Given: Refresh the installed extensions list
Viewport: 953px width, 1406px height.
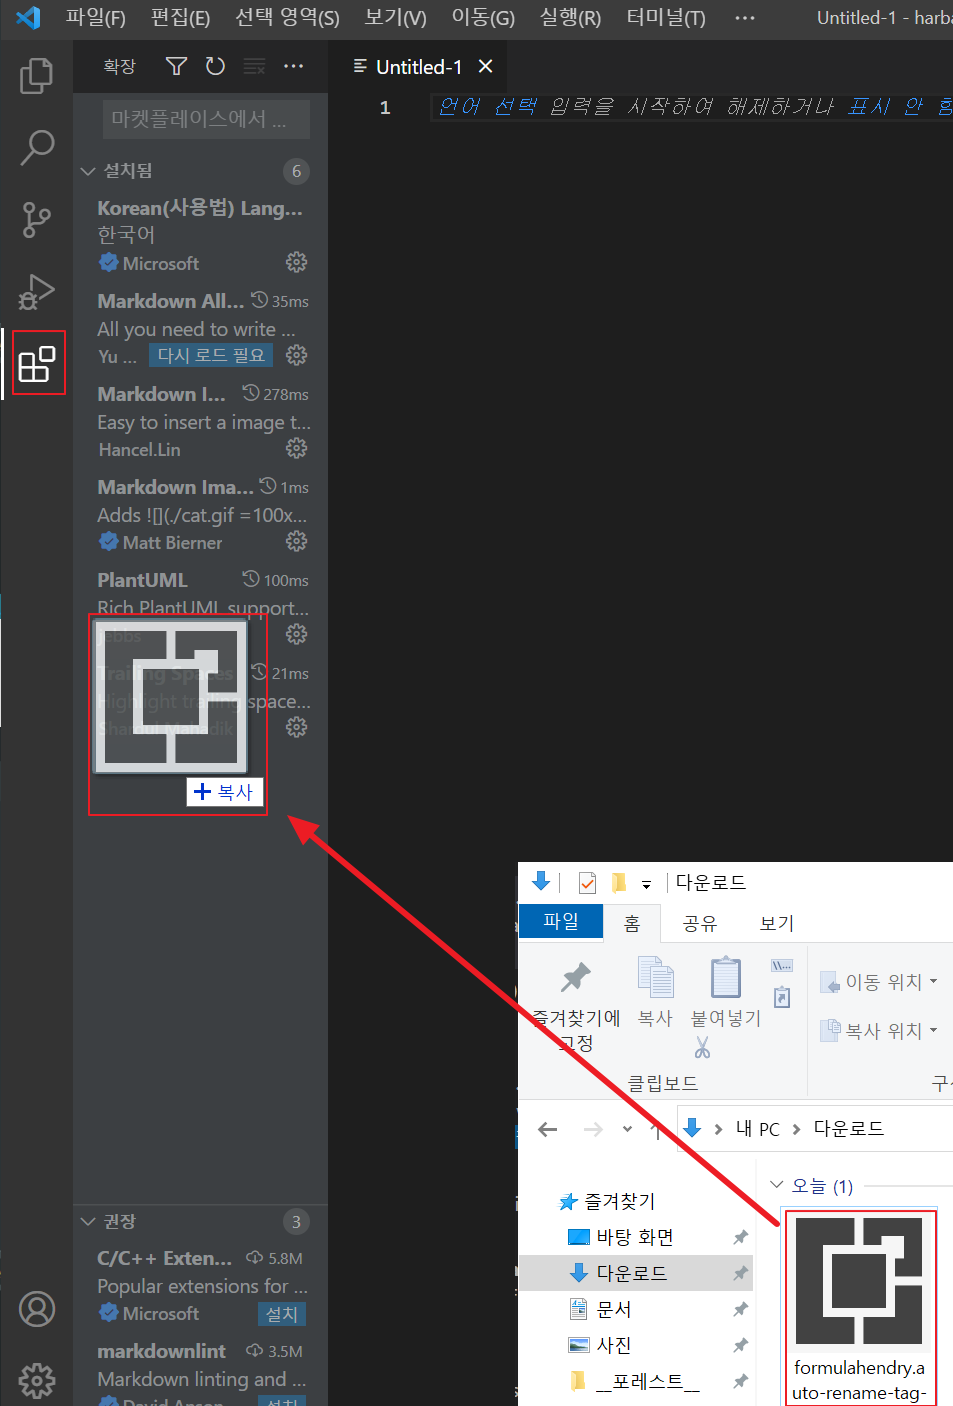Looking at the screenshot, I should click(215, 66).
